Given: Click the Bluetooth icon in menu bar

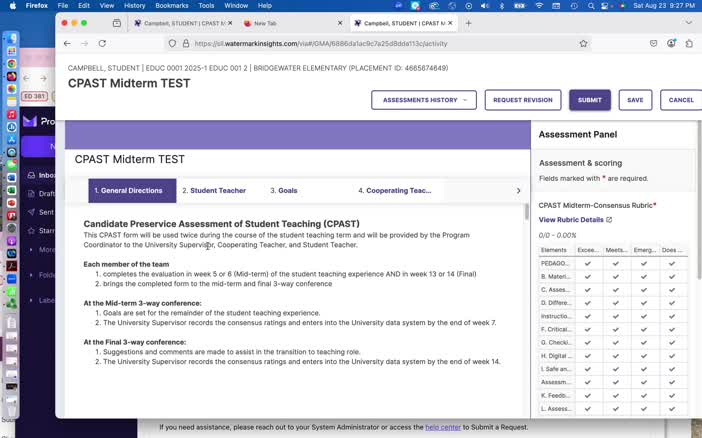Looking at the screenshot, I should (x=502, y=6).
